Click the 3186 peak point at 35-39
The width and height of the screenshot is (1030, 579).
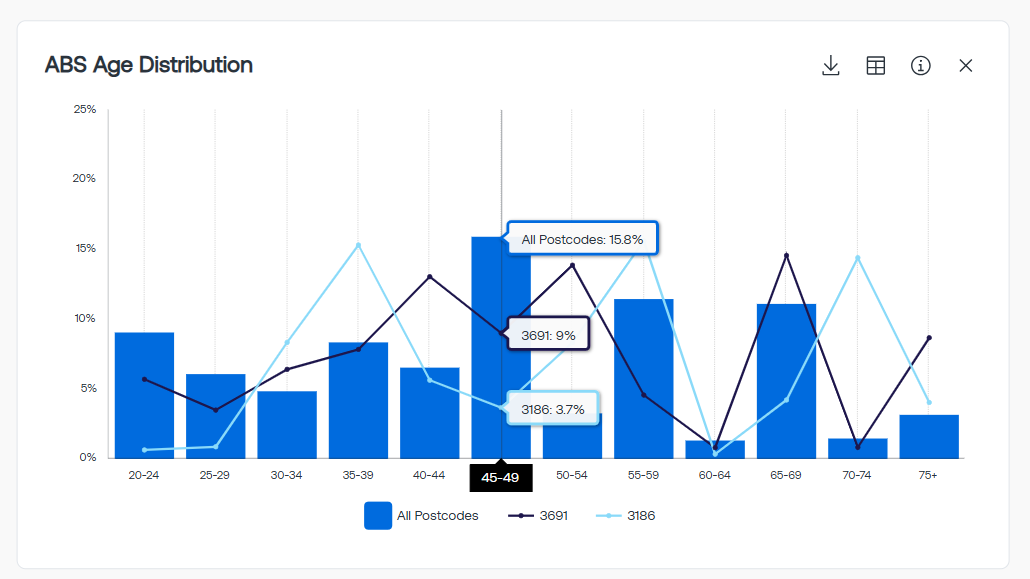[x=358, y=245]
